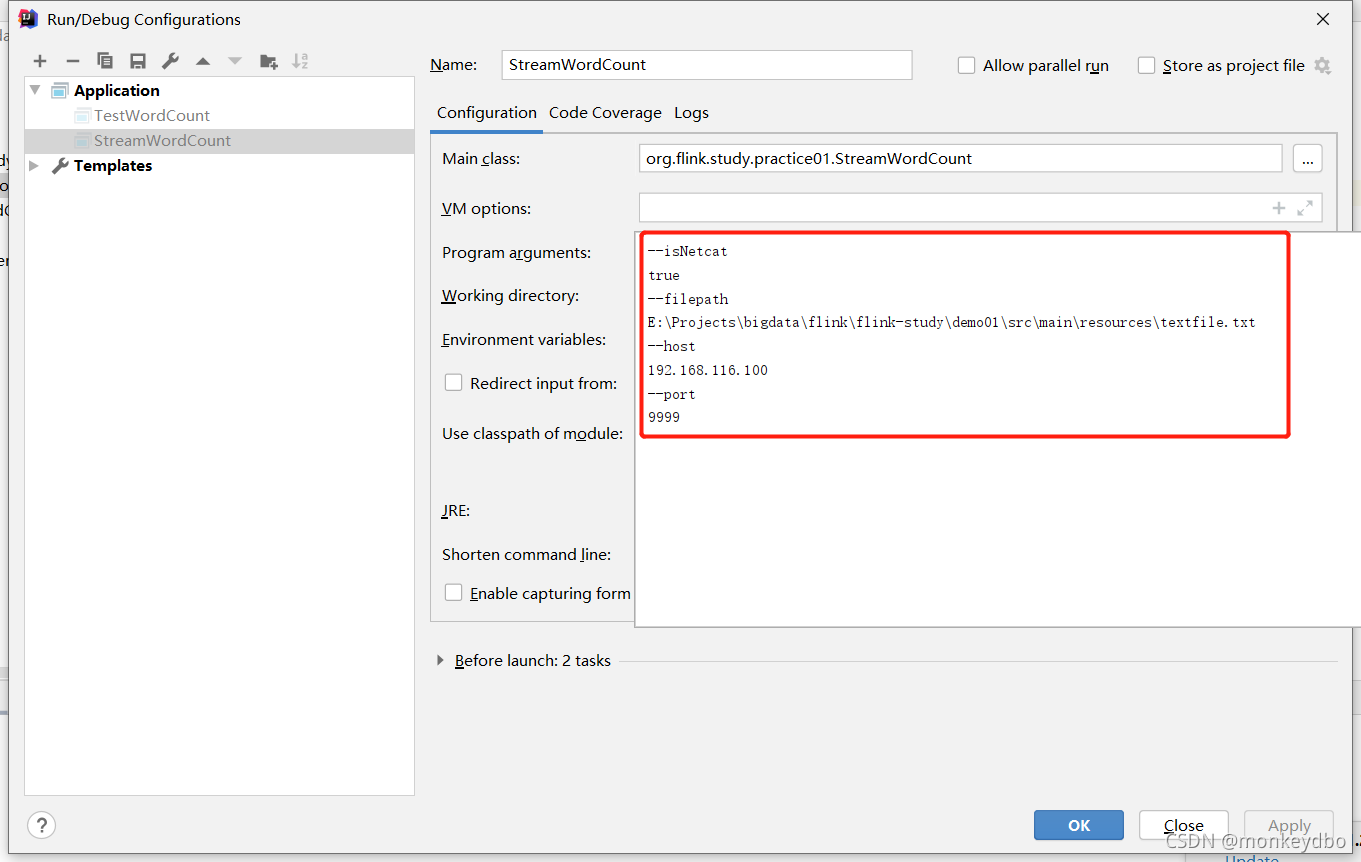This screenshot has width=1361, height=862.
Task: Open settings gear beside Store as project file
Action: [x=1322, y=66]
